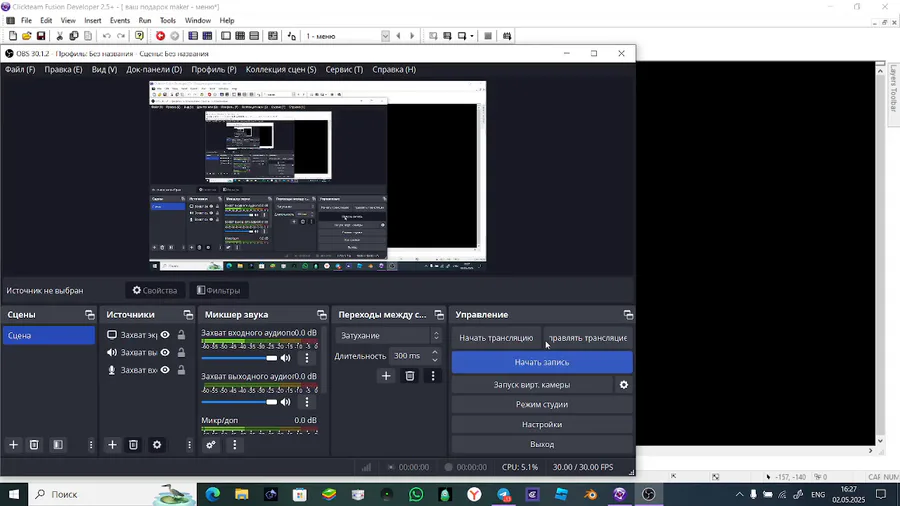Open advanced audio properties gears icon
The height and width of the screenshot is (506, 900).
coord(211,445)
